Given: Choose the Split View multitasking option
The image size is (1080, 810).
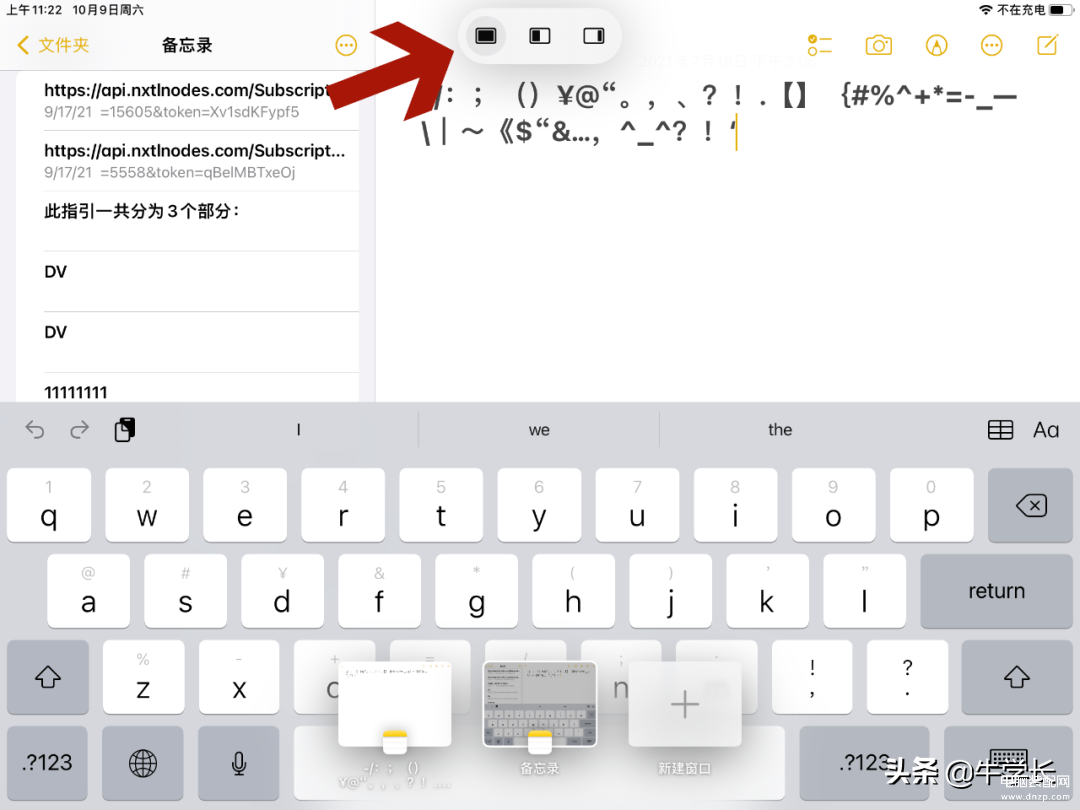Looking at the screenshot, I should pyautogui.click(x=539, y=36).
